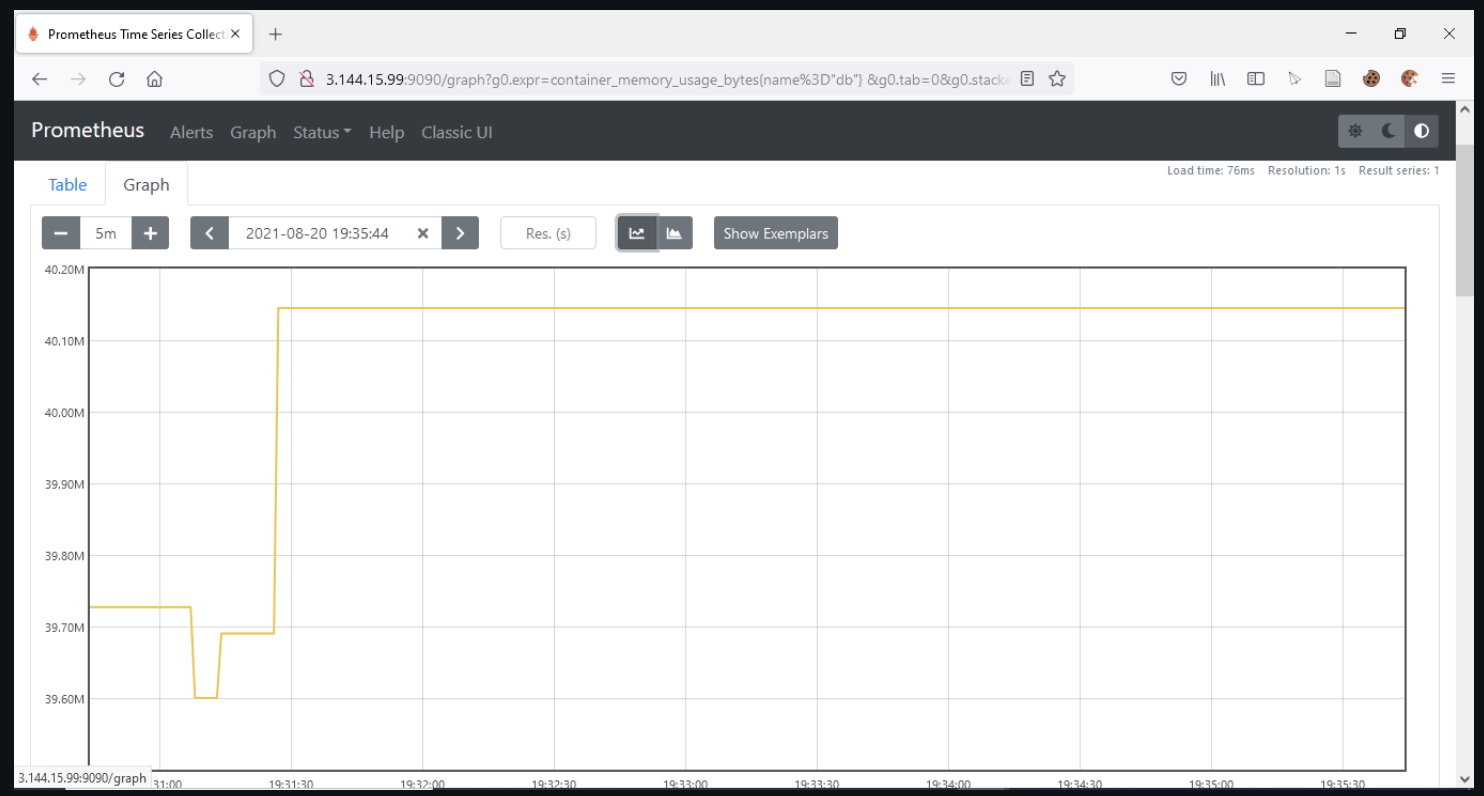Close the Prometheus Time Series tab
Viewport: 1484px width, 796px height.
pos(235,34)
